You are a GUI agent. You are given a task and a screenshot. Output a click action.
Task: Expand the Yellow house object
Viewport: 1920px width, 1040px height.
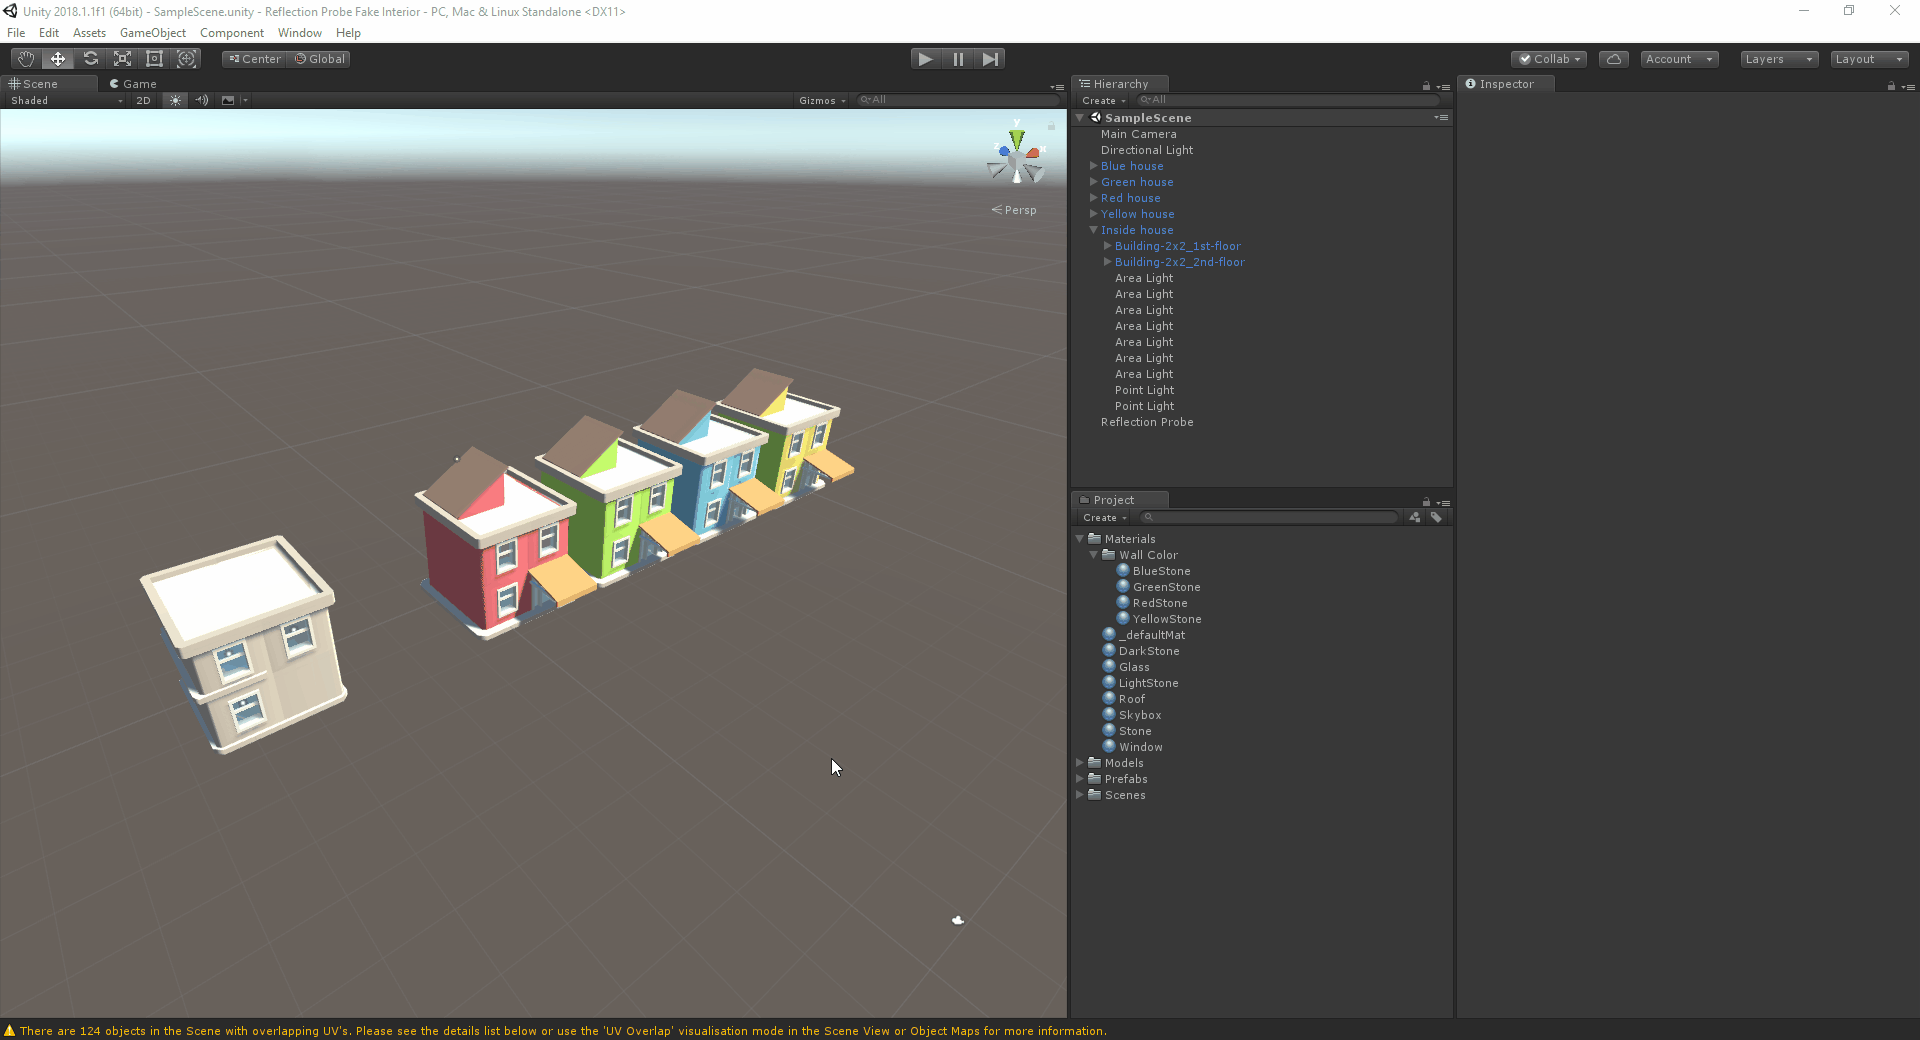(x=1093, y=214)
